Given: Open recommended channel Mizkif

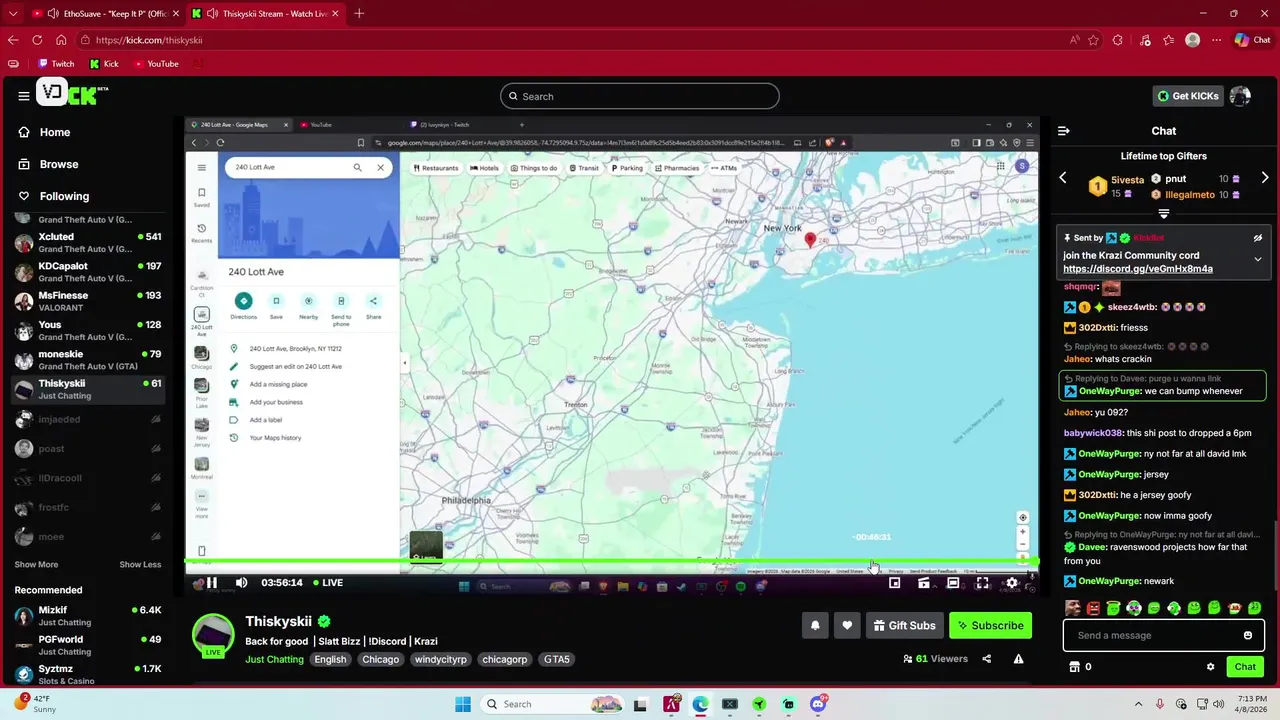Looking at the screenshot, I should click(88, 616).
